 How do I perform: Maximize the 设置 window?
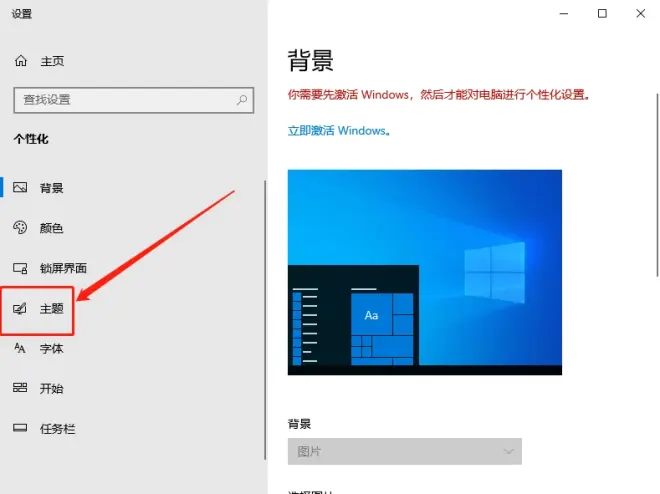tap(602, 13)
